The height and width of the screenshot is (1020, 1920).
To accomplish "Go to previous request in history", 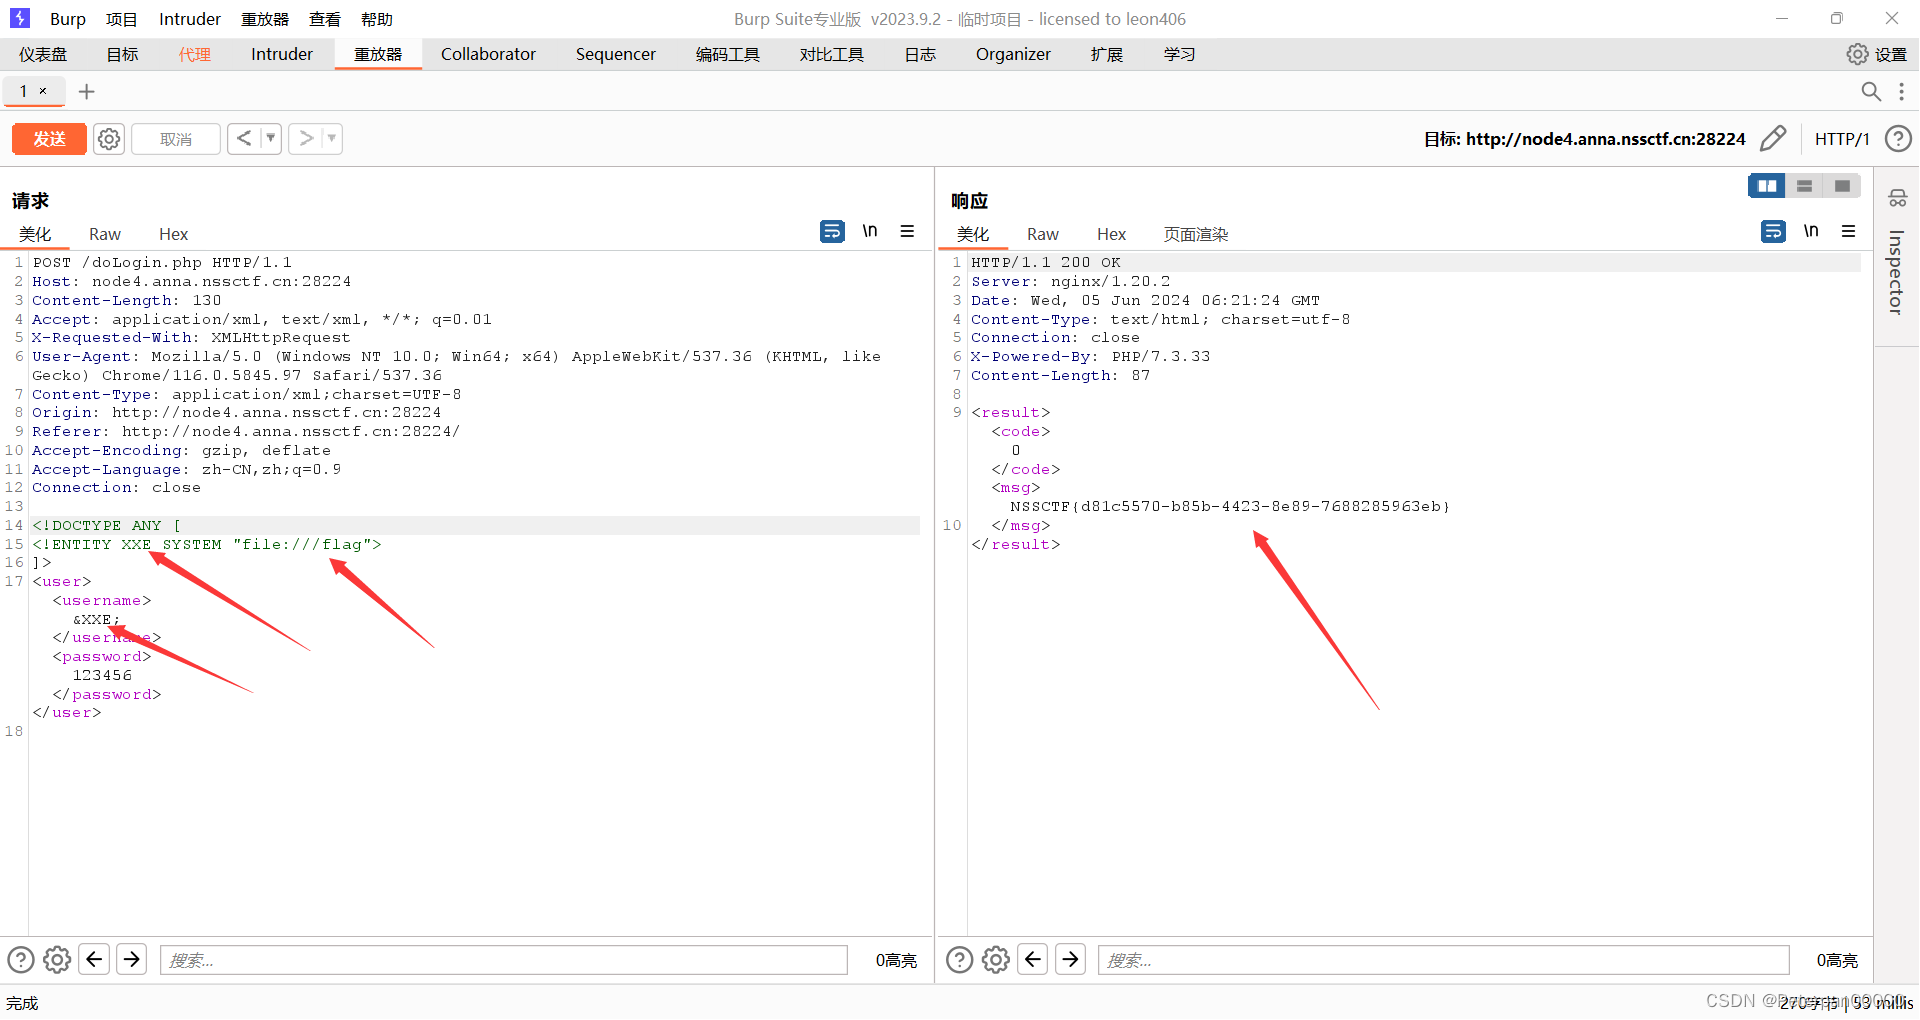I will pyautogui.click(x=244, y=139).
